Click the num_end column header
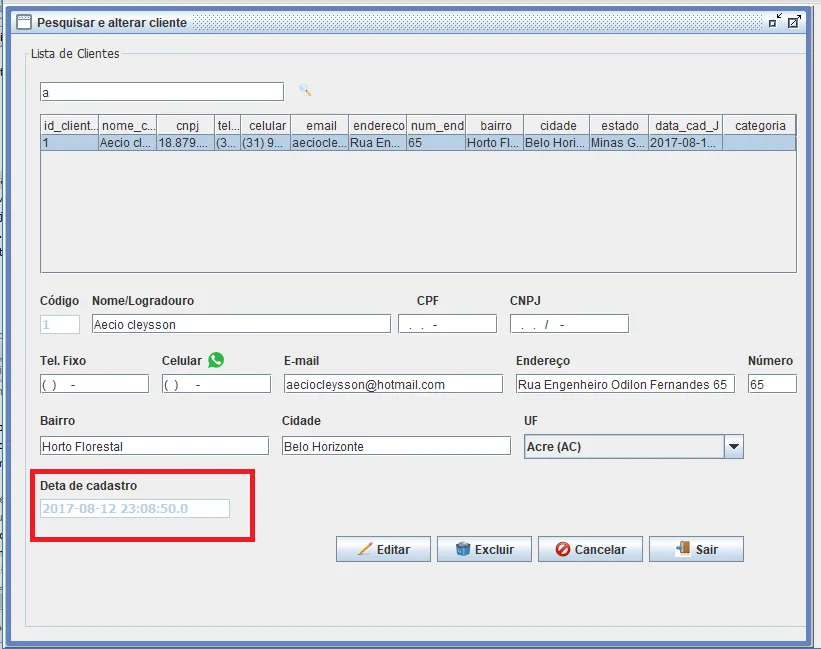This screenshot has height=649, width=821. pyautogui.click(x=436, y=126)
